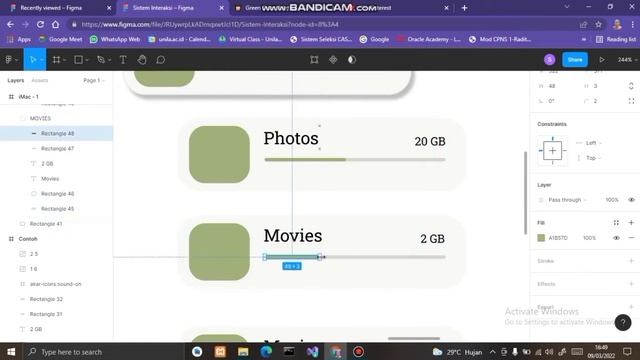Screen dimensions: 640x360
Task: Switch to the Assets tab
Action: coord(40,80)
